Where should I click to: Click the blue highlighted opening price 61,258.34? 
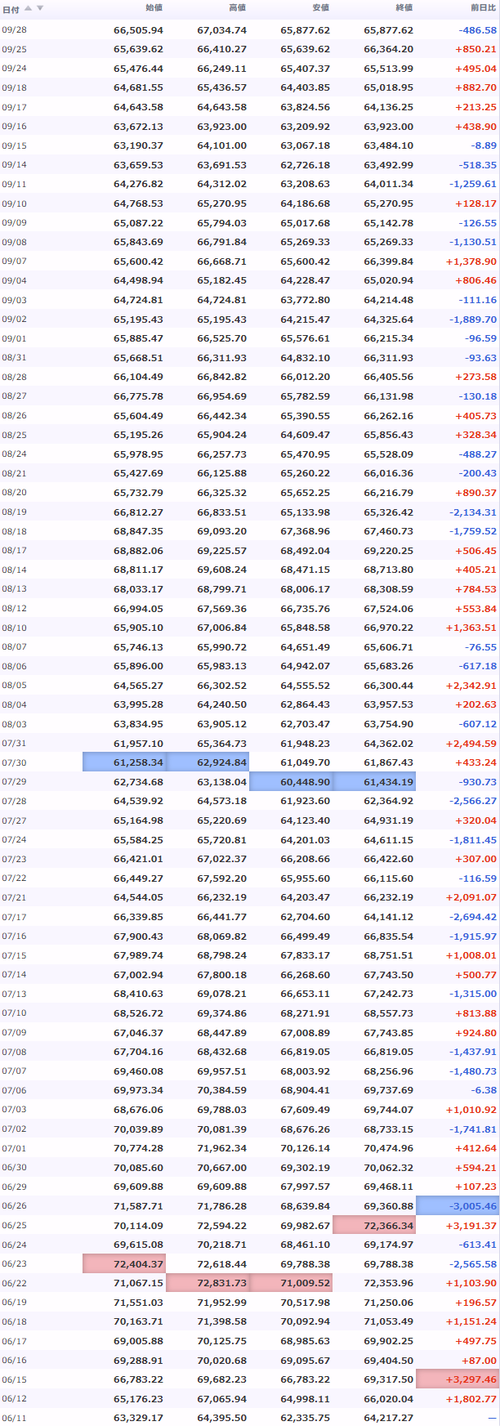coord(124,762)
